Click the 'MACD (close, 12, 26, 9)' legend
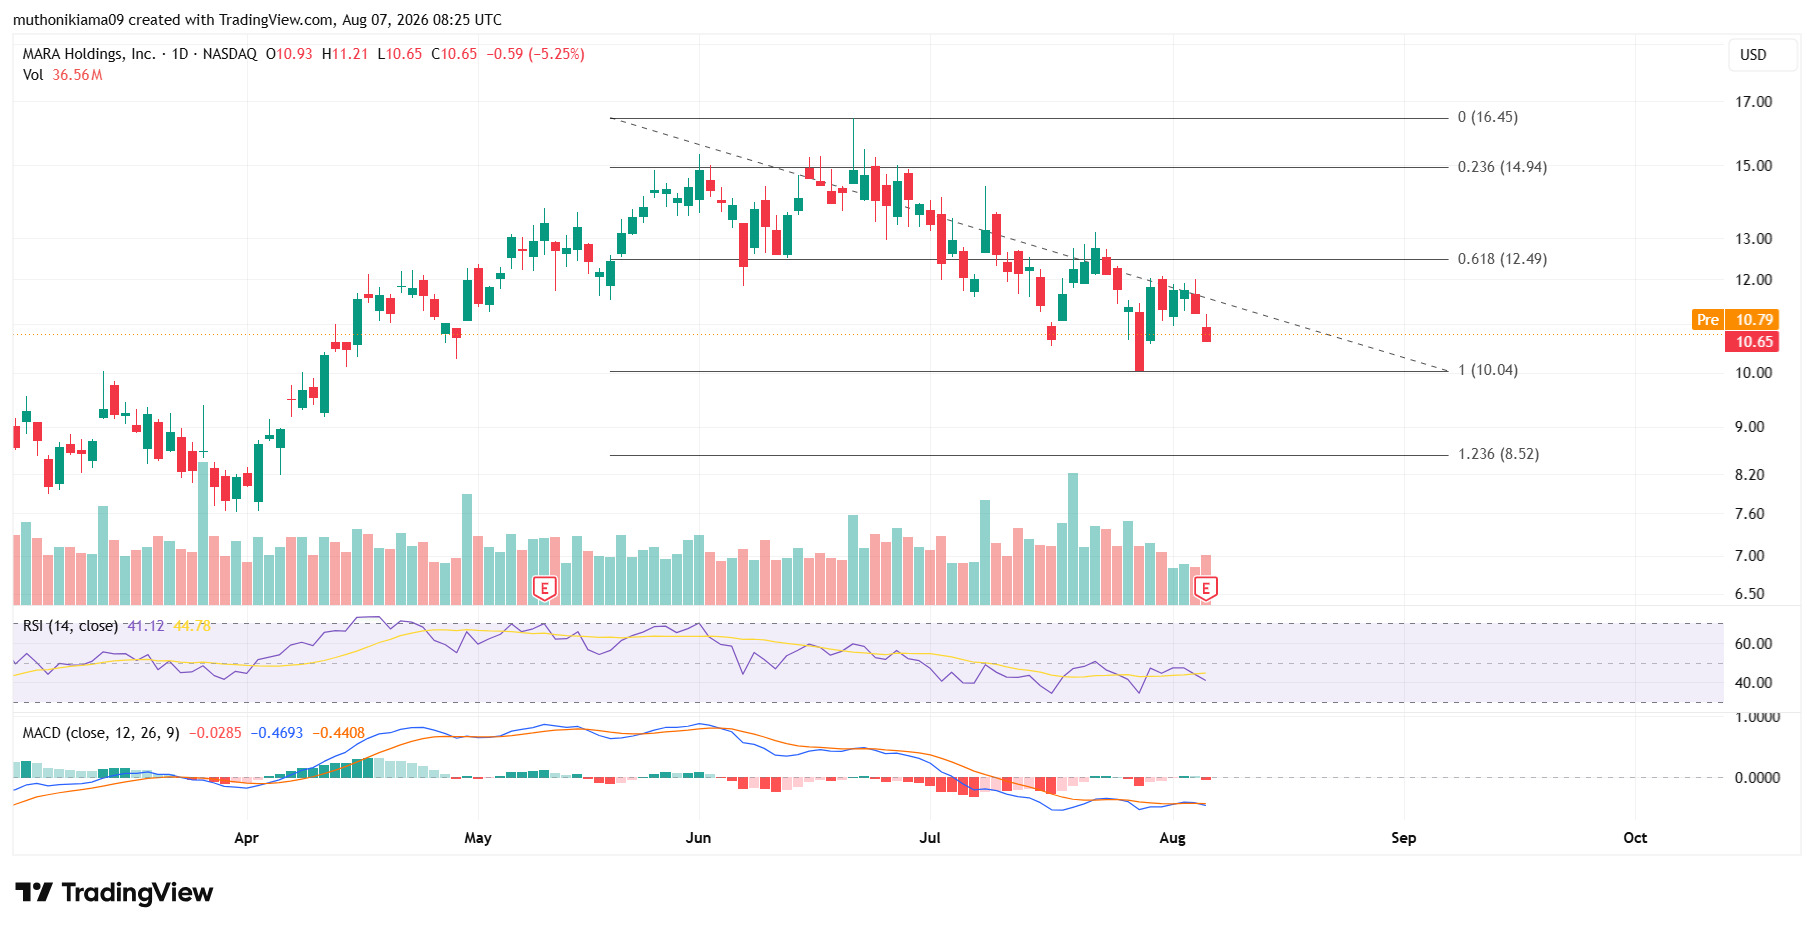 (x=101, y=733)
